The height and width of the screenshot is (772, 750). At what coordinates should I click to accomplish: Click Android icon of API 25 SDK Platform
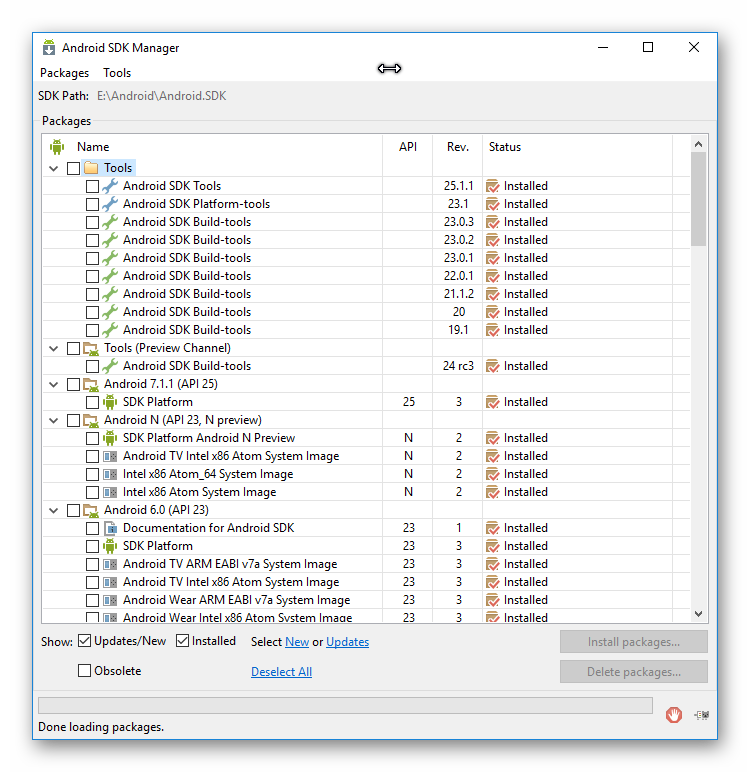tap(110, 402)
